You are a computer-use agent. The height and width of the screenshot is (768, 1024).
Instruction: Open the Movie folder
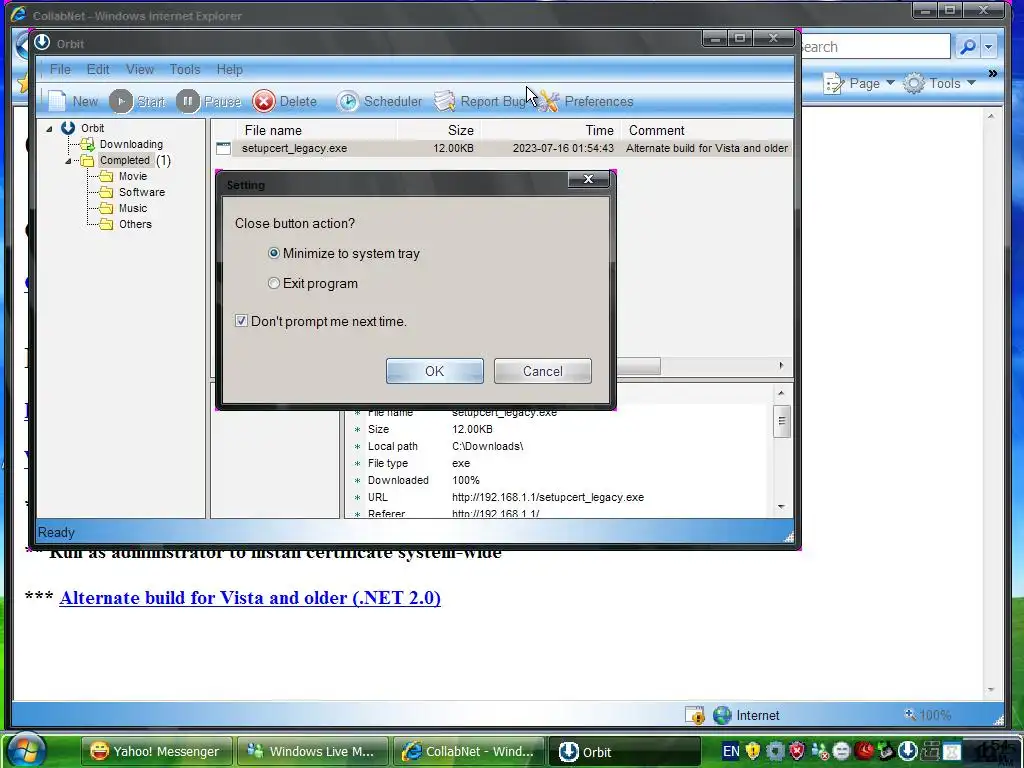(x=133, y=176)
